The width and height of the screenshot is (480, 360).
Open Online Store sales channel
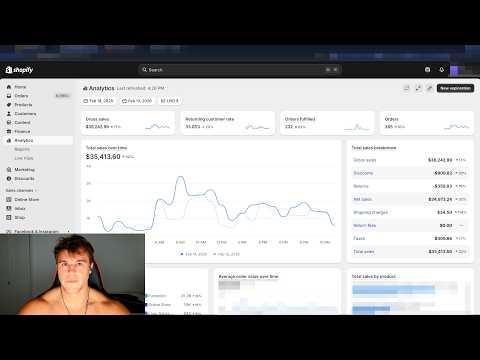point(27,199)
